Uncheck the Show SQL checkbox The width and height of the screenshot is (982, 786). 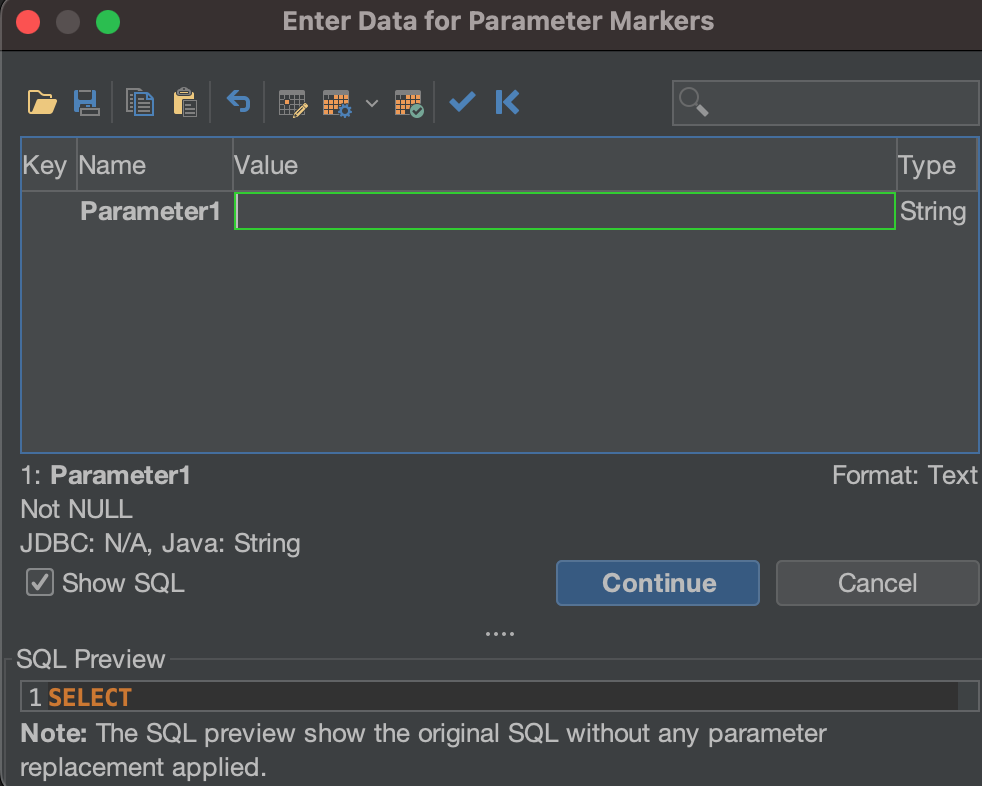click(x=40, y=583)
